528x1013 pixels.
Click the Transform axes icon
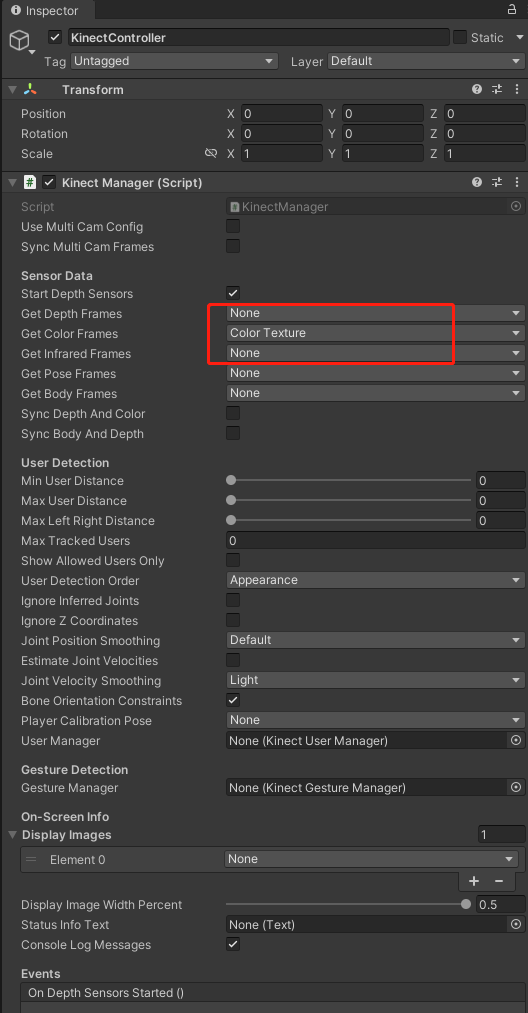(30, 89)
